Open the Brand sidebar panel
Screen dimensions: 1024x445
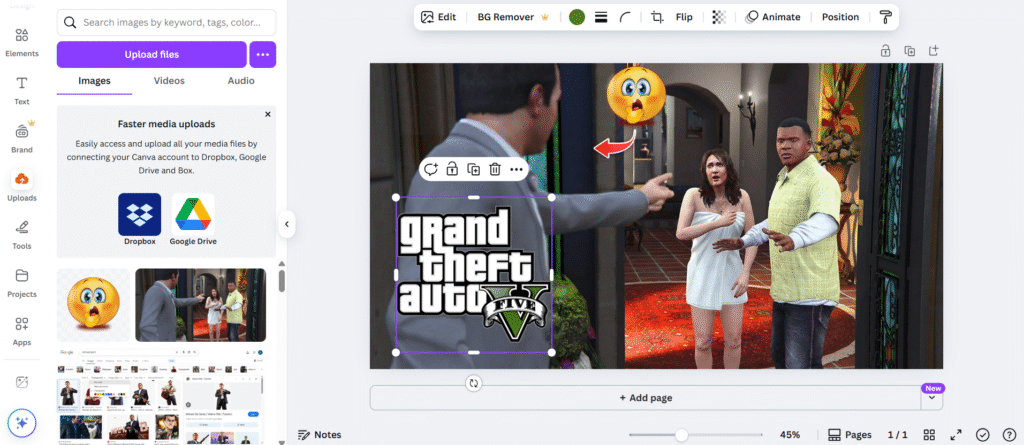(22, 138)
